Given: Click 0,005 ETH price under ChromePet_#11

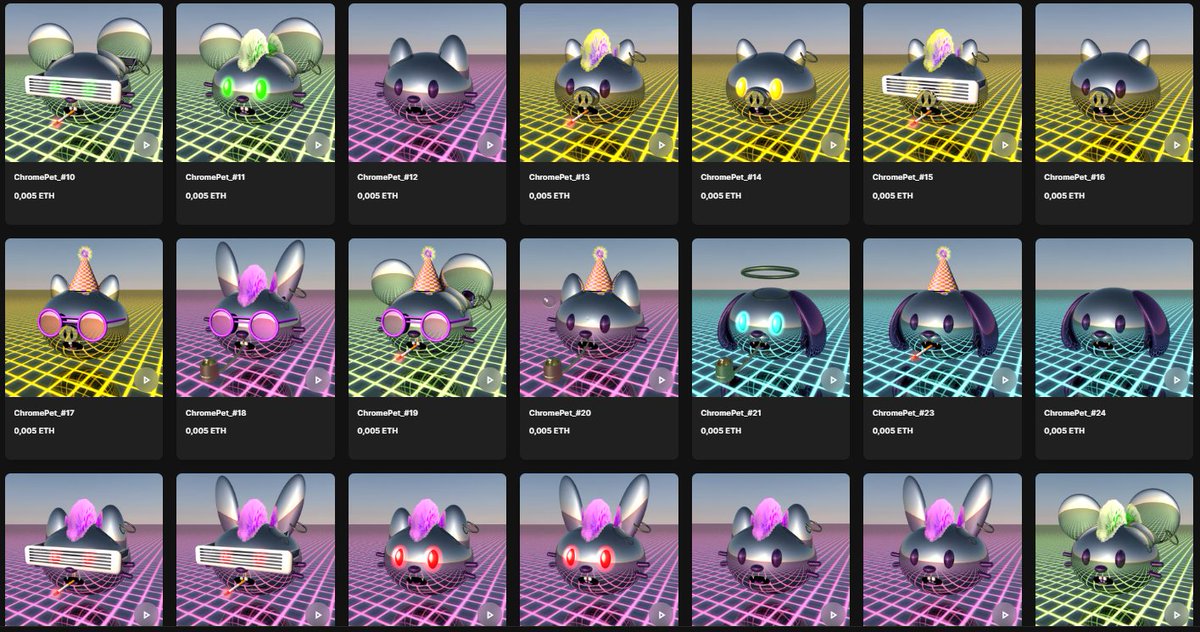Looking at the screenshot, I should click(x=206, y=196).
